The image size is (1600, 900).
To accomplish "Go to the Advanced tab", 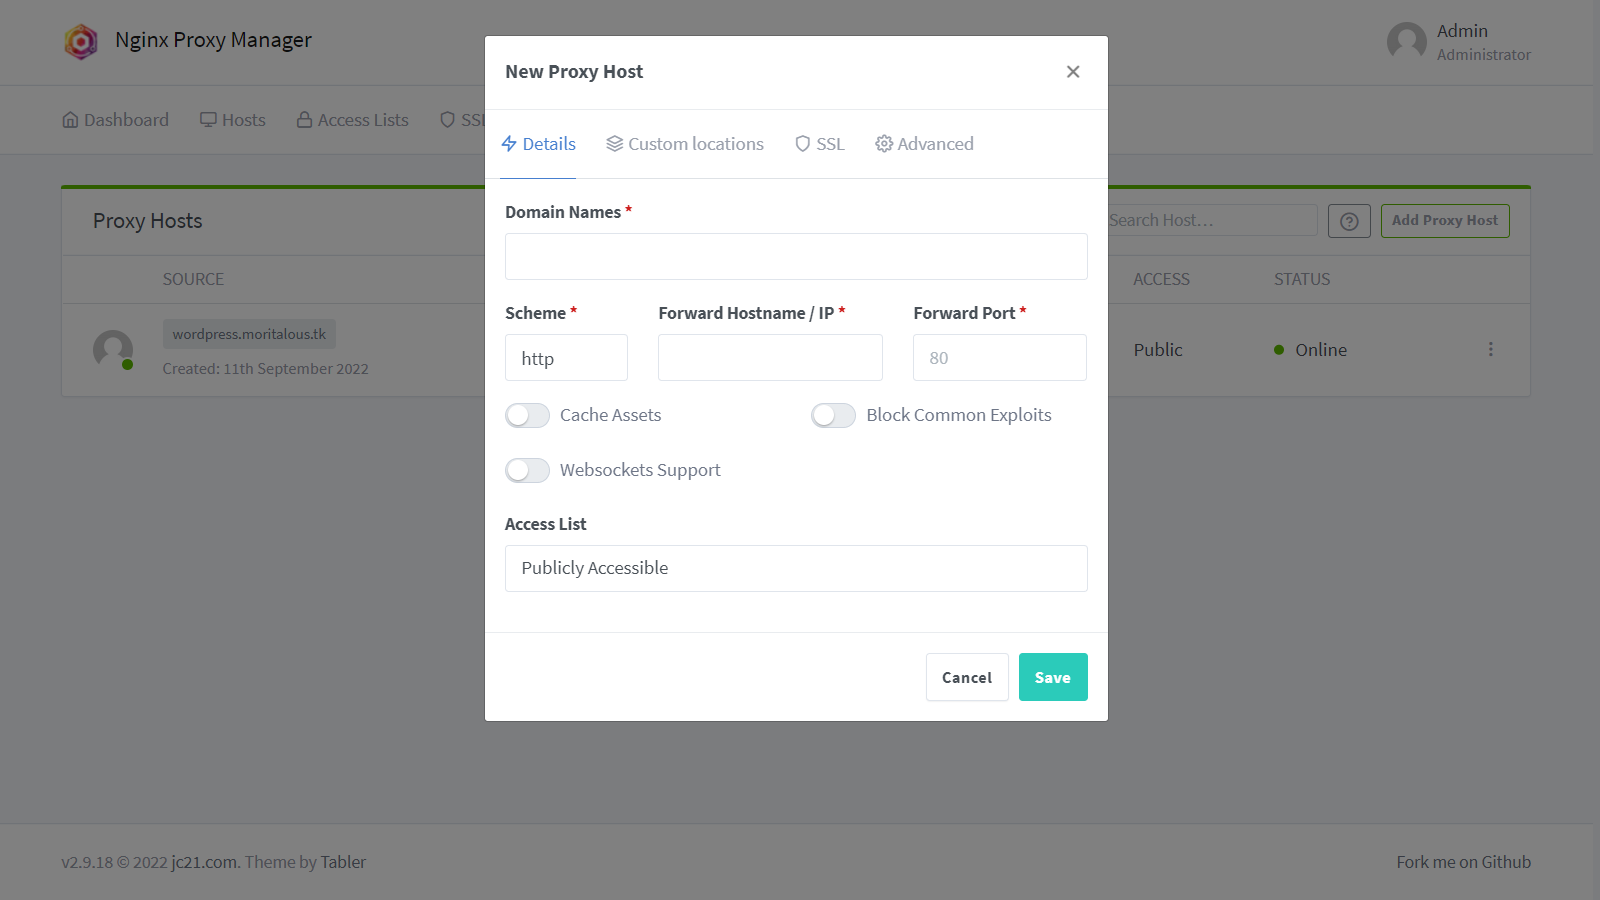I will tap(924, 144).
